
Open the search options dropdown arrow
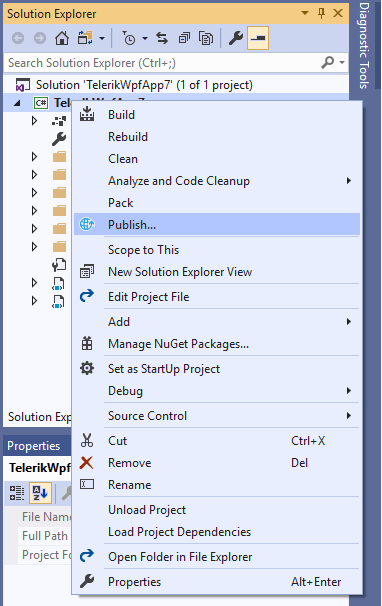[x=342, y=62]
